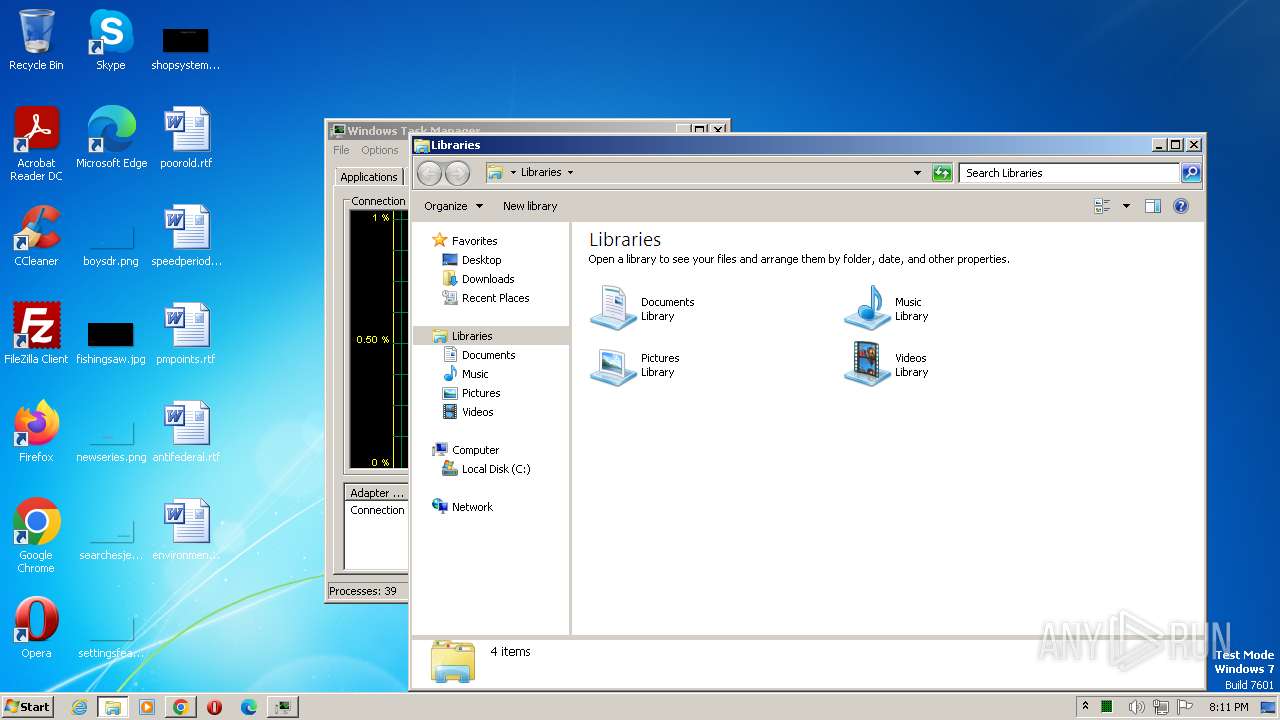The image size is (1280, 720).
Task: Click the search magnifier in Libraries
Action: pos(1190,173)
